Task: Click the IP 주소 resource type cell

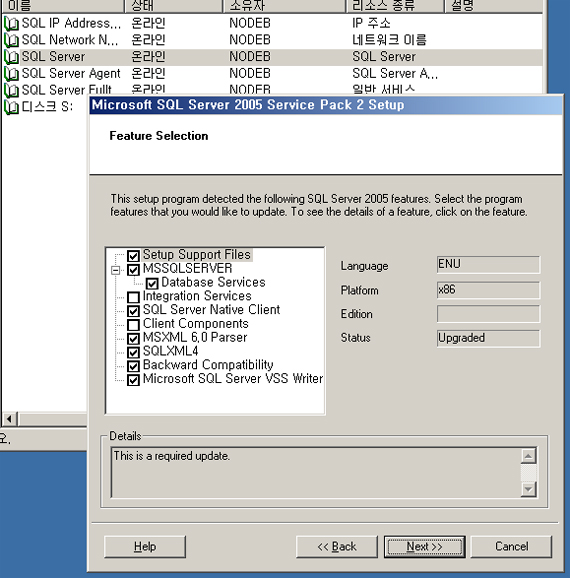Action: pyautogui.click(x=371, y=23)
